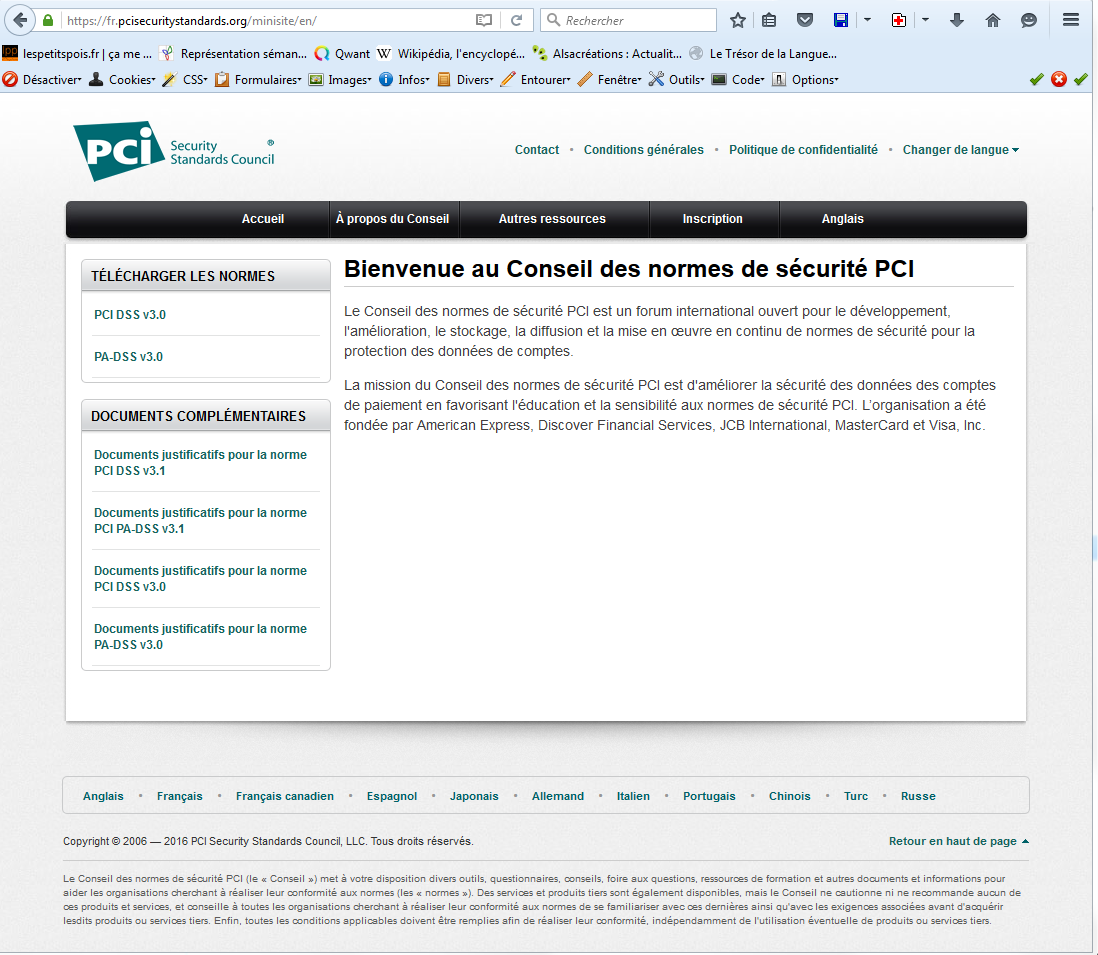Click the first green checkmark validation icon
This screenshot has width=1098, height=955.
click(x=1036, y=79)
